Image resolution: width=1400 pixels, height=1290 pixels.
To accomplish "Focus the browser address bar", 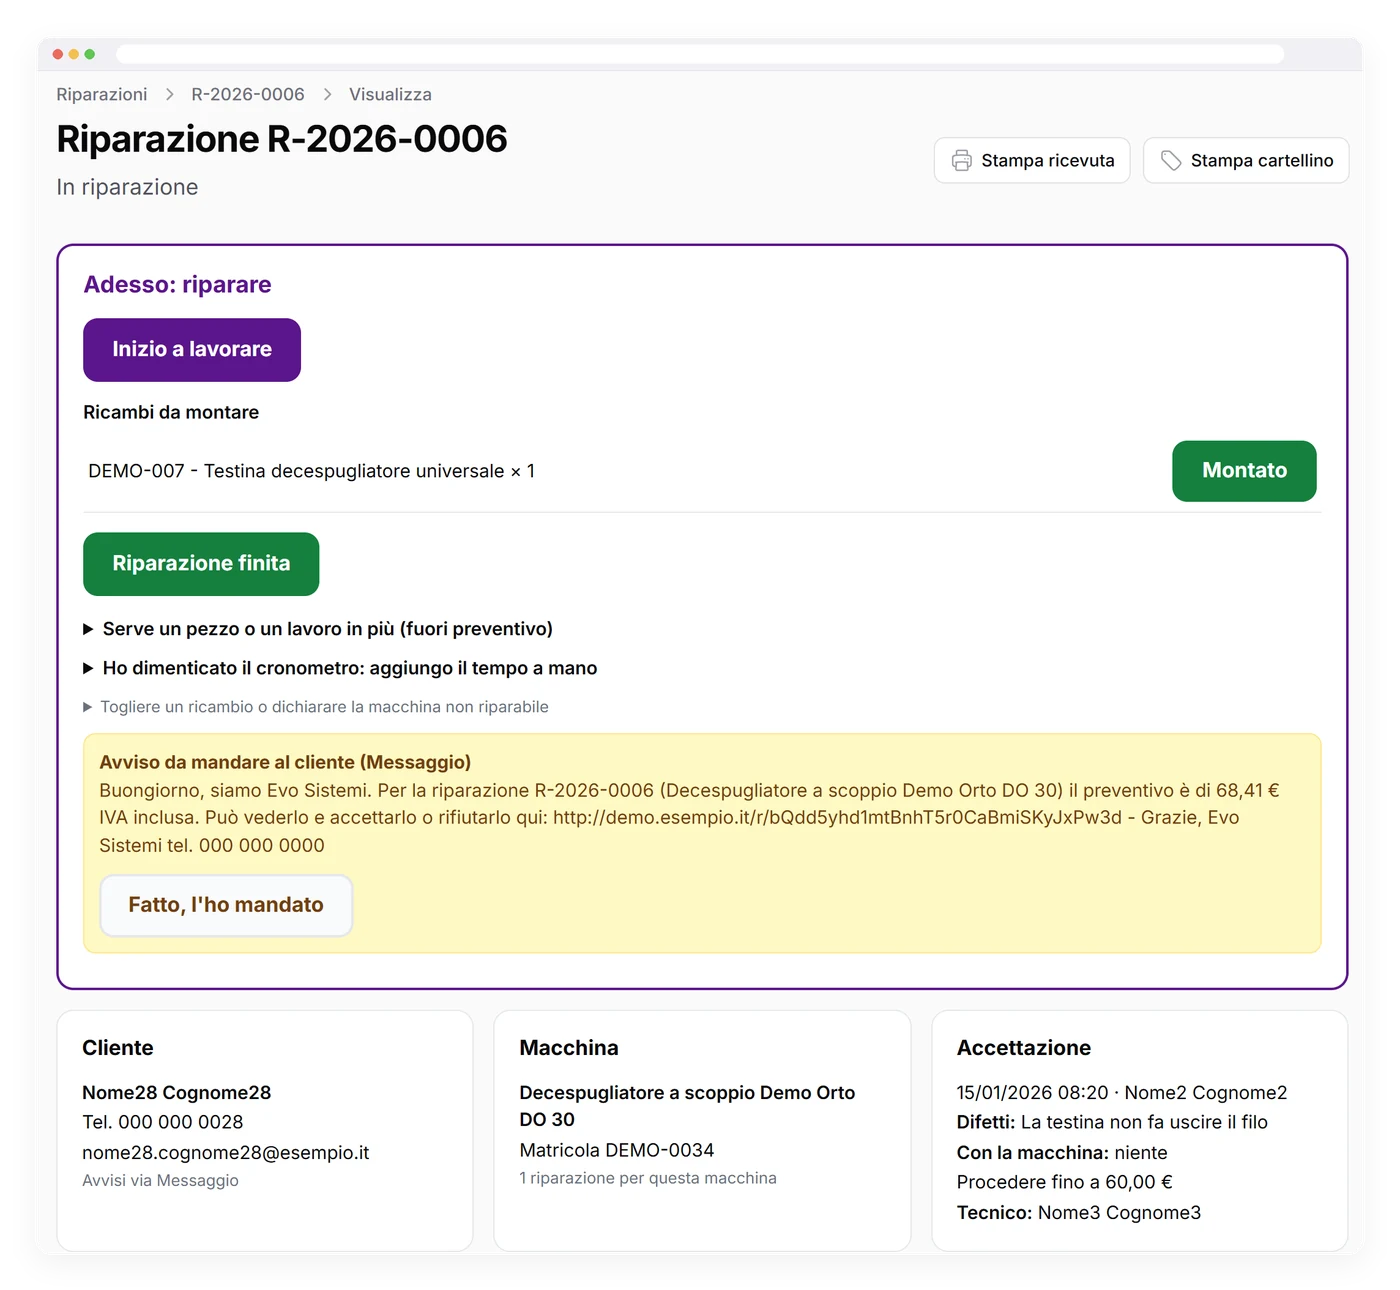I will coord(700,54).
